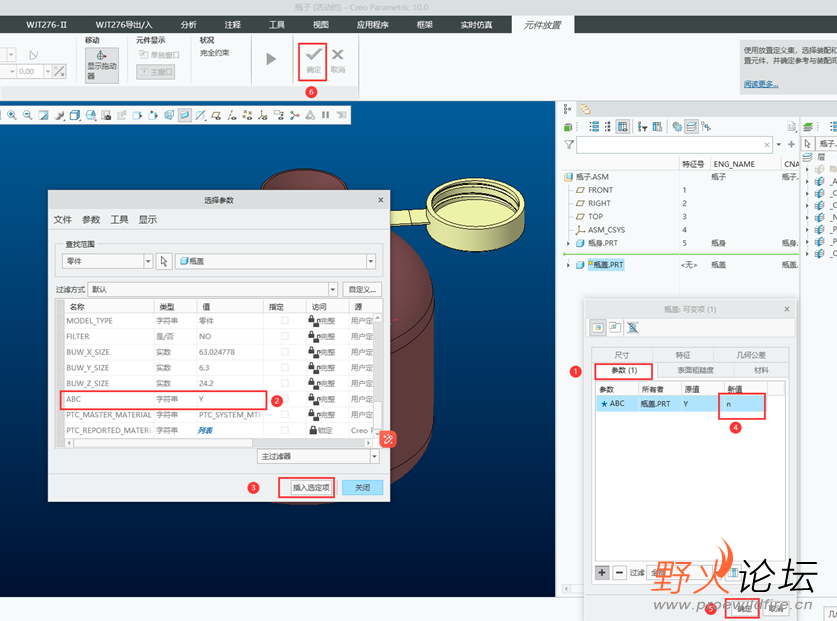The image size is (837, 621).
Task: Toggle the spin center icon
Action: click(x=294, y=115)
